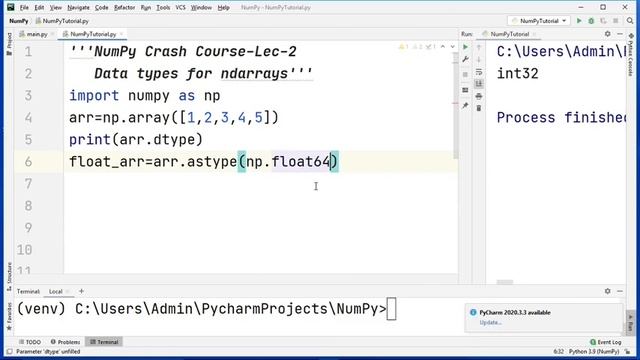Open the Edit menu

click(39, 7)
